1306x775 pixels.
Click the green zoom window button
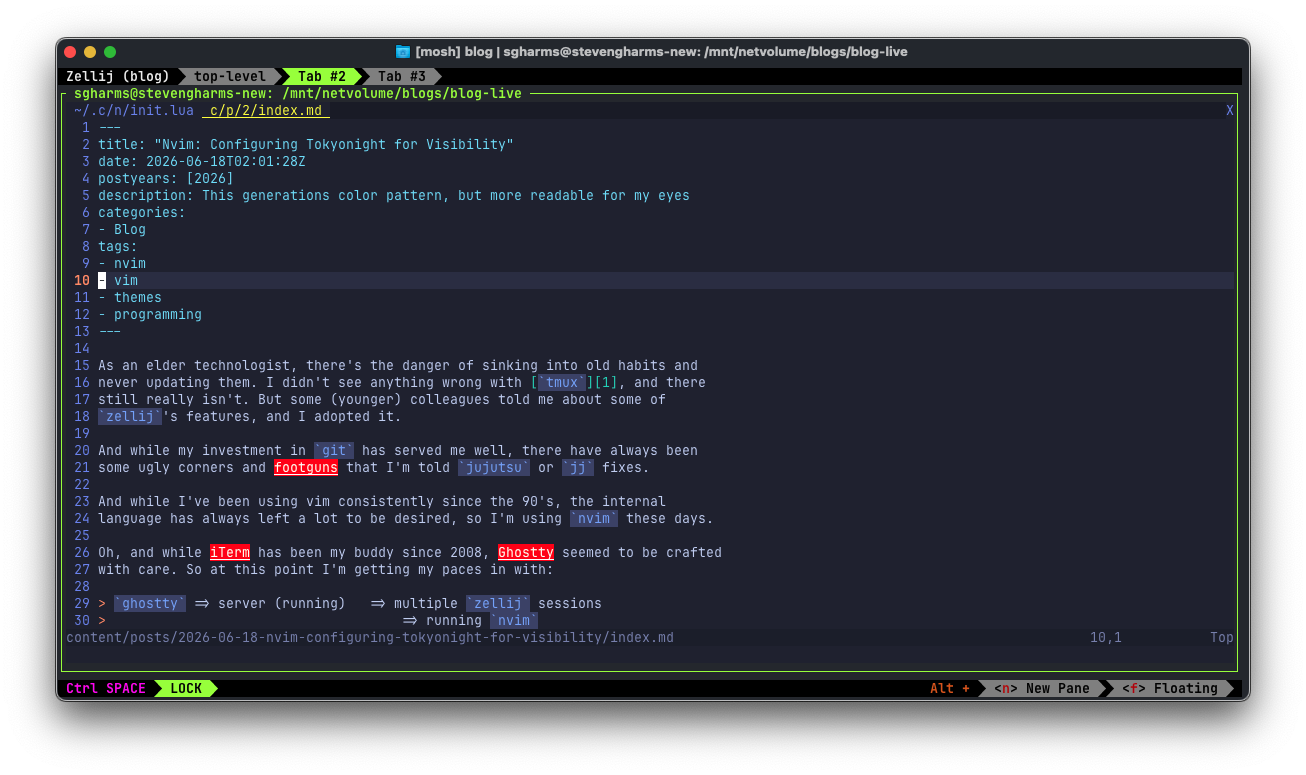click(110, 52)
